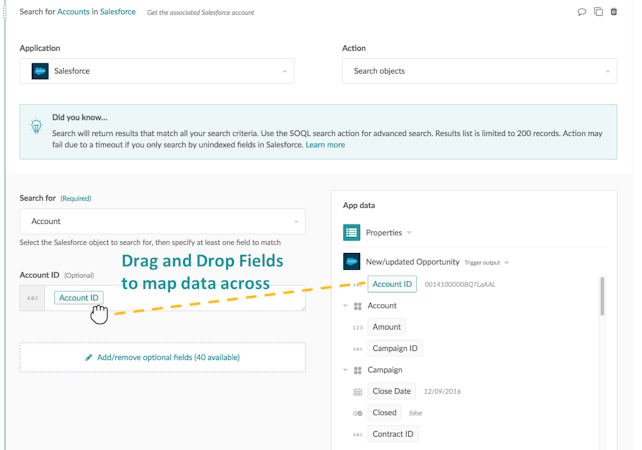This screenshot has height=450, width=642.
Task: Collapse the Campaign tree group
Action: pos(346,370)
